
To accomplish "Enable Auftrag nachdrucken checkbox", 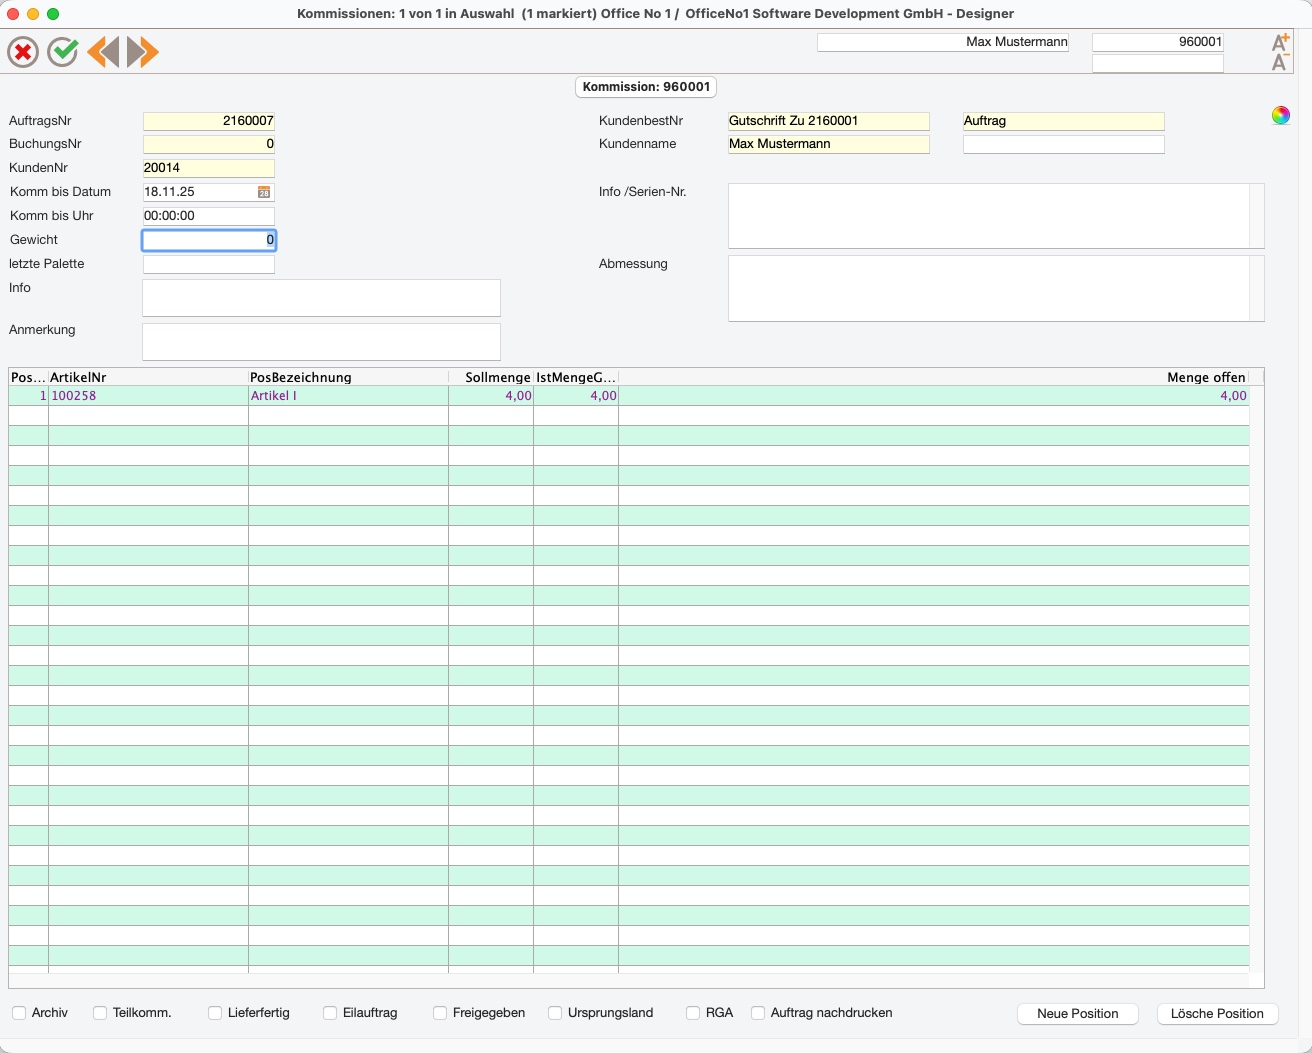I will point(758,1013).
